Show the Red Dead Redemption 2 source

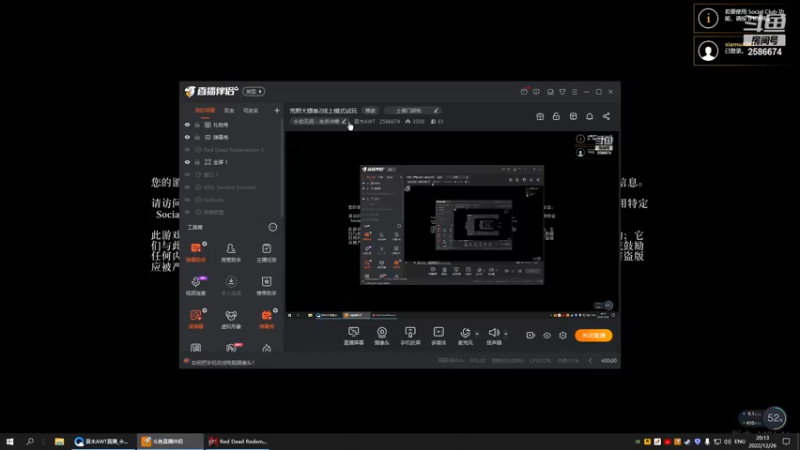tap(187, 150)
